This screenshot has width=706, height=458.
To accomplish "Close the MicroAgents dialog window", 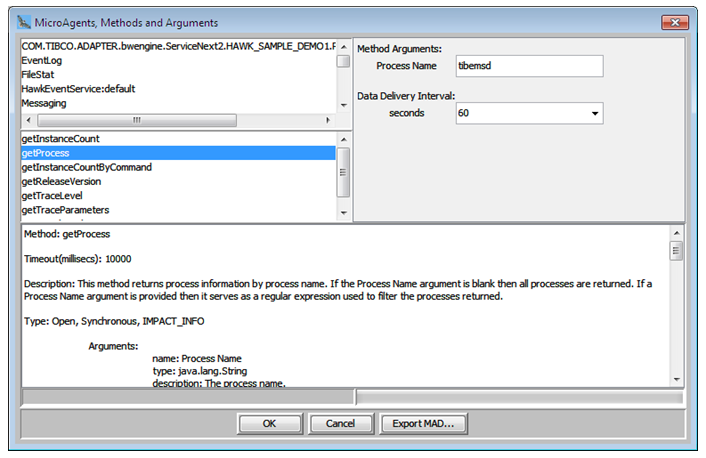I will tap(674, 22).
